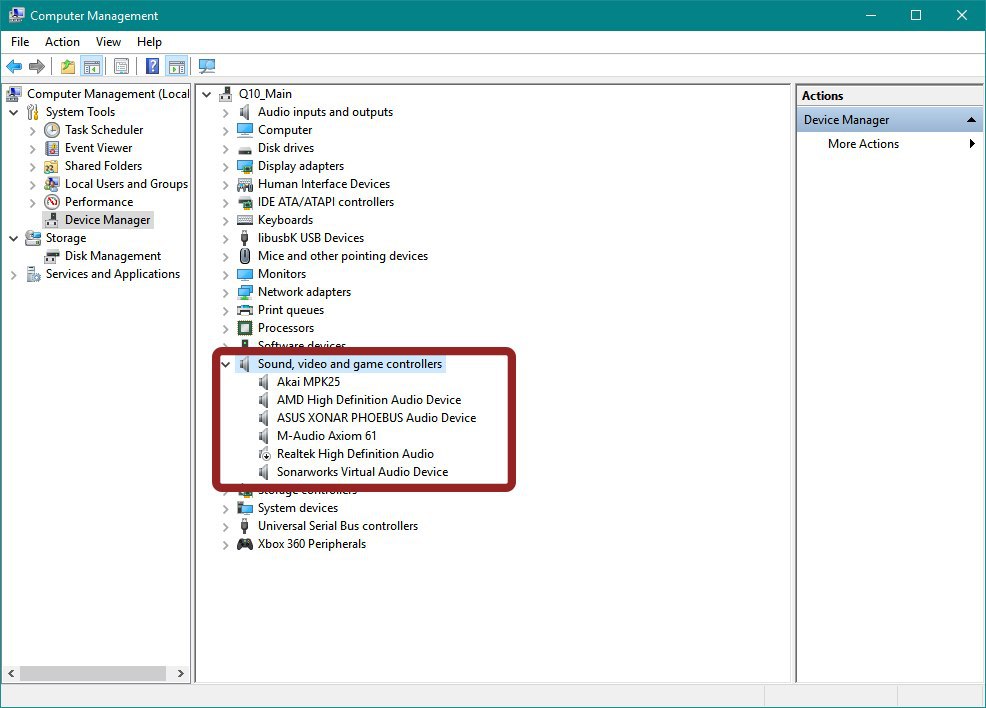Select Sonarworks Virtual Audio Device
This screenshot has width=986, height=708.
tap(363, 472)
